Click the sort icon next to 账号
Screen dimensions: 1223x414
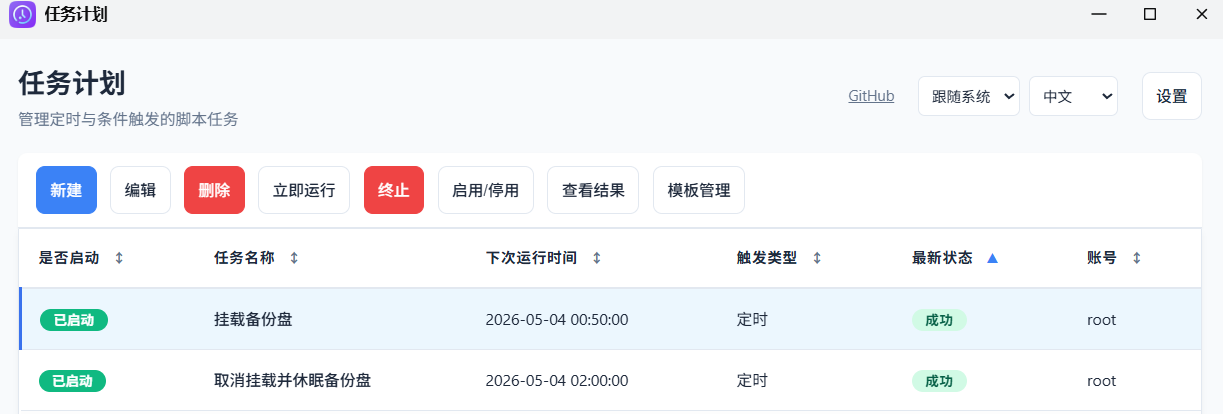click(x=1136, y=258)
